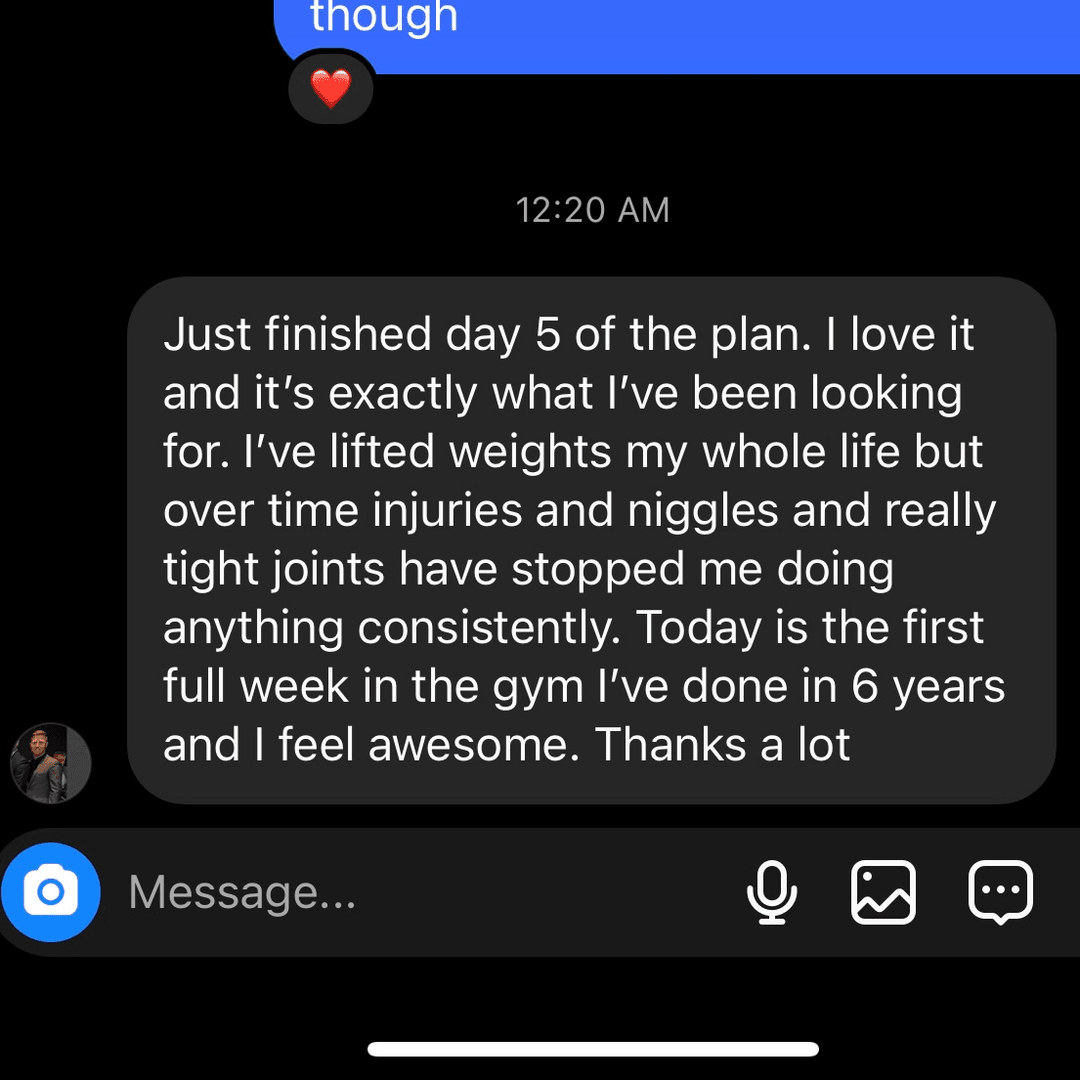Screen dimensions: 1080x1080
Task: Click "anything consistently" in the gray bubble
Action: click(x=391, y=628)
